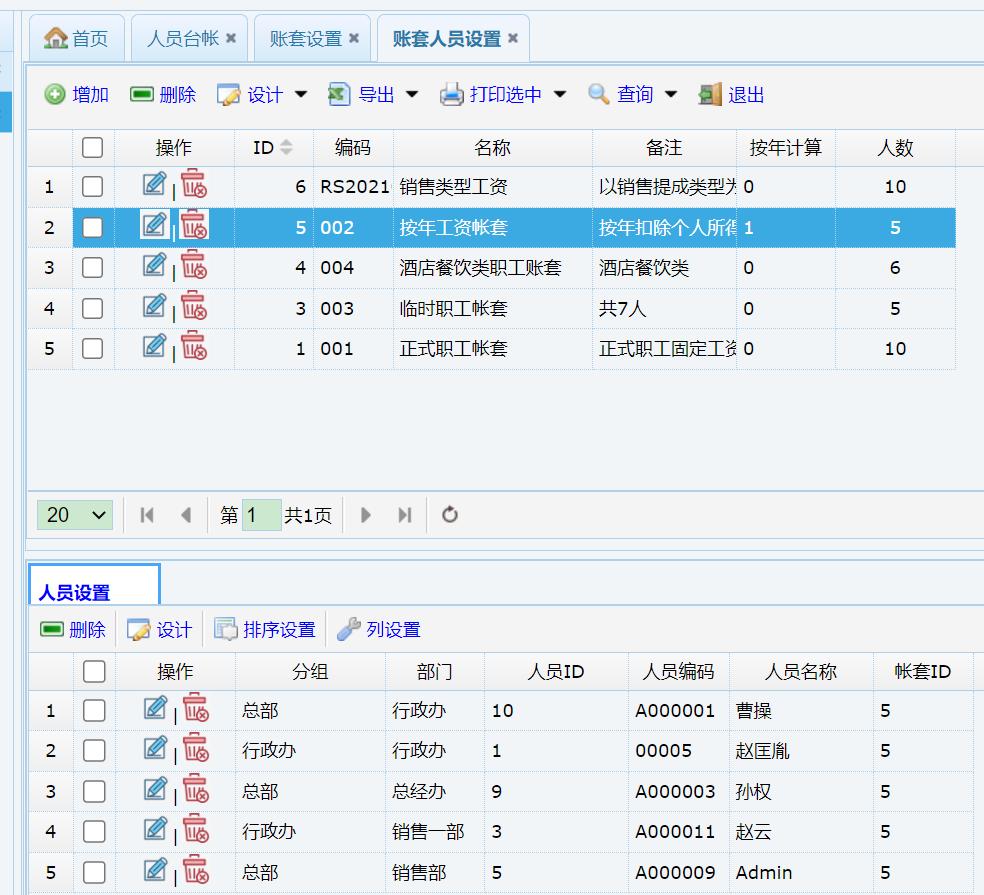Check the box for 赵云 row
The height and width of the screenshot is (895, 984).
pyautogui.click(x=94, y=832)
